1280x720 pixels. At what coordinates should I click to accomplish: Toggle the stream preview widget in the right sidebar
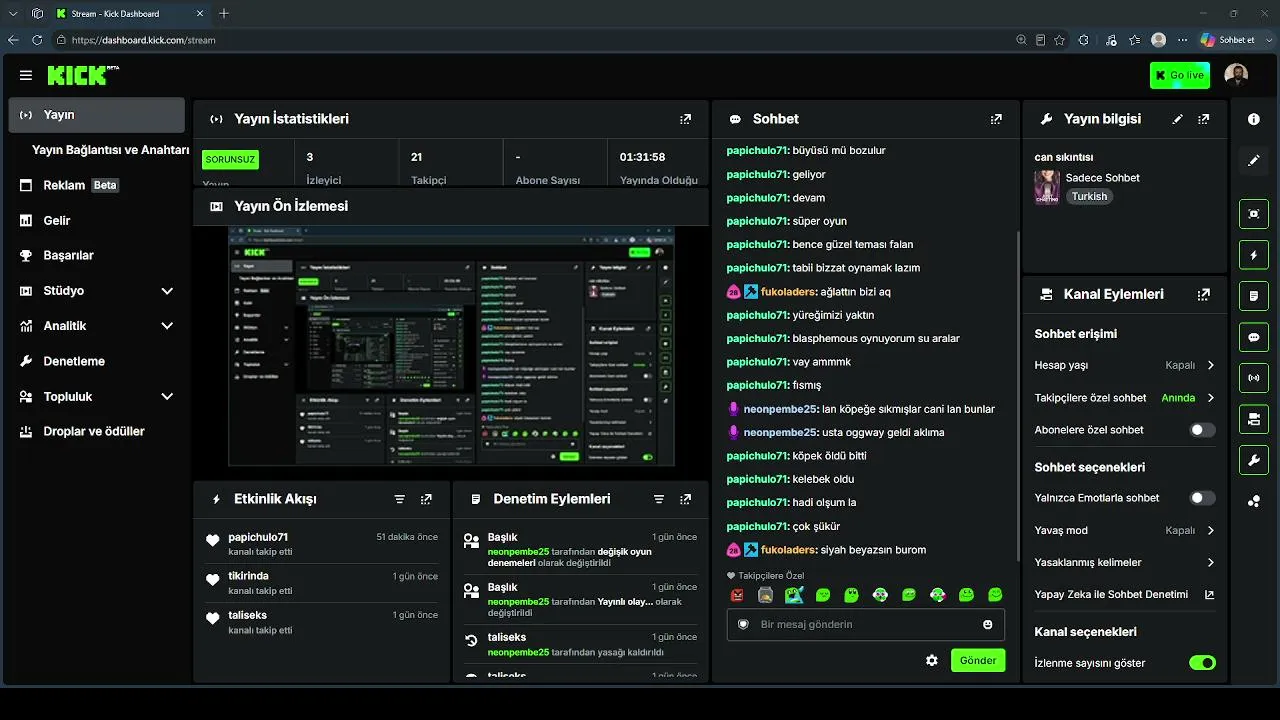coord(1254,214)
